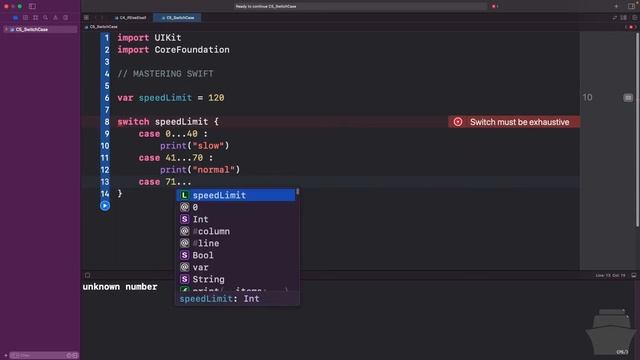Click the 'switch' keyword on line 8

[133, 122]
